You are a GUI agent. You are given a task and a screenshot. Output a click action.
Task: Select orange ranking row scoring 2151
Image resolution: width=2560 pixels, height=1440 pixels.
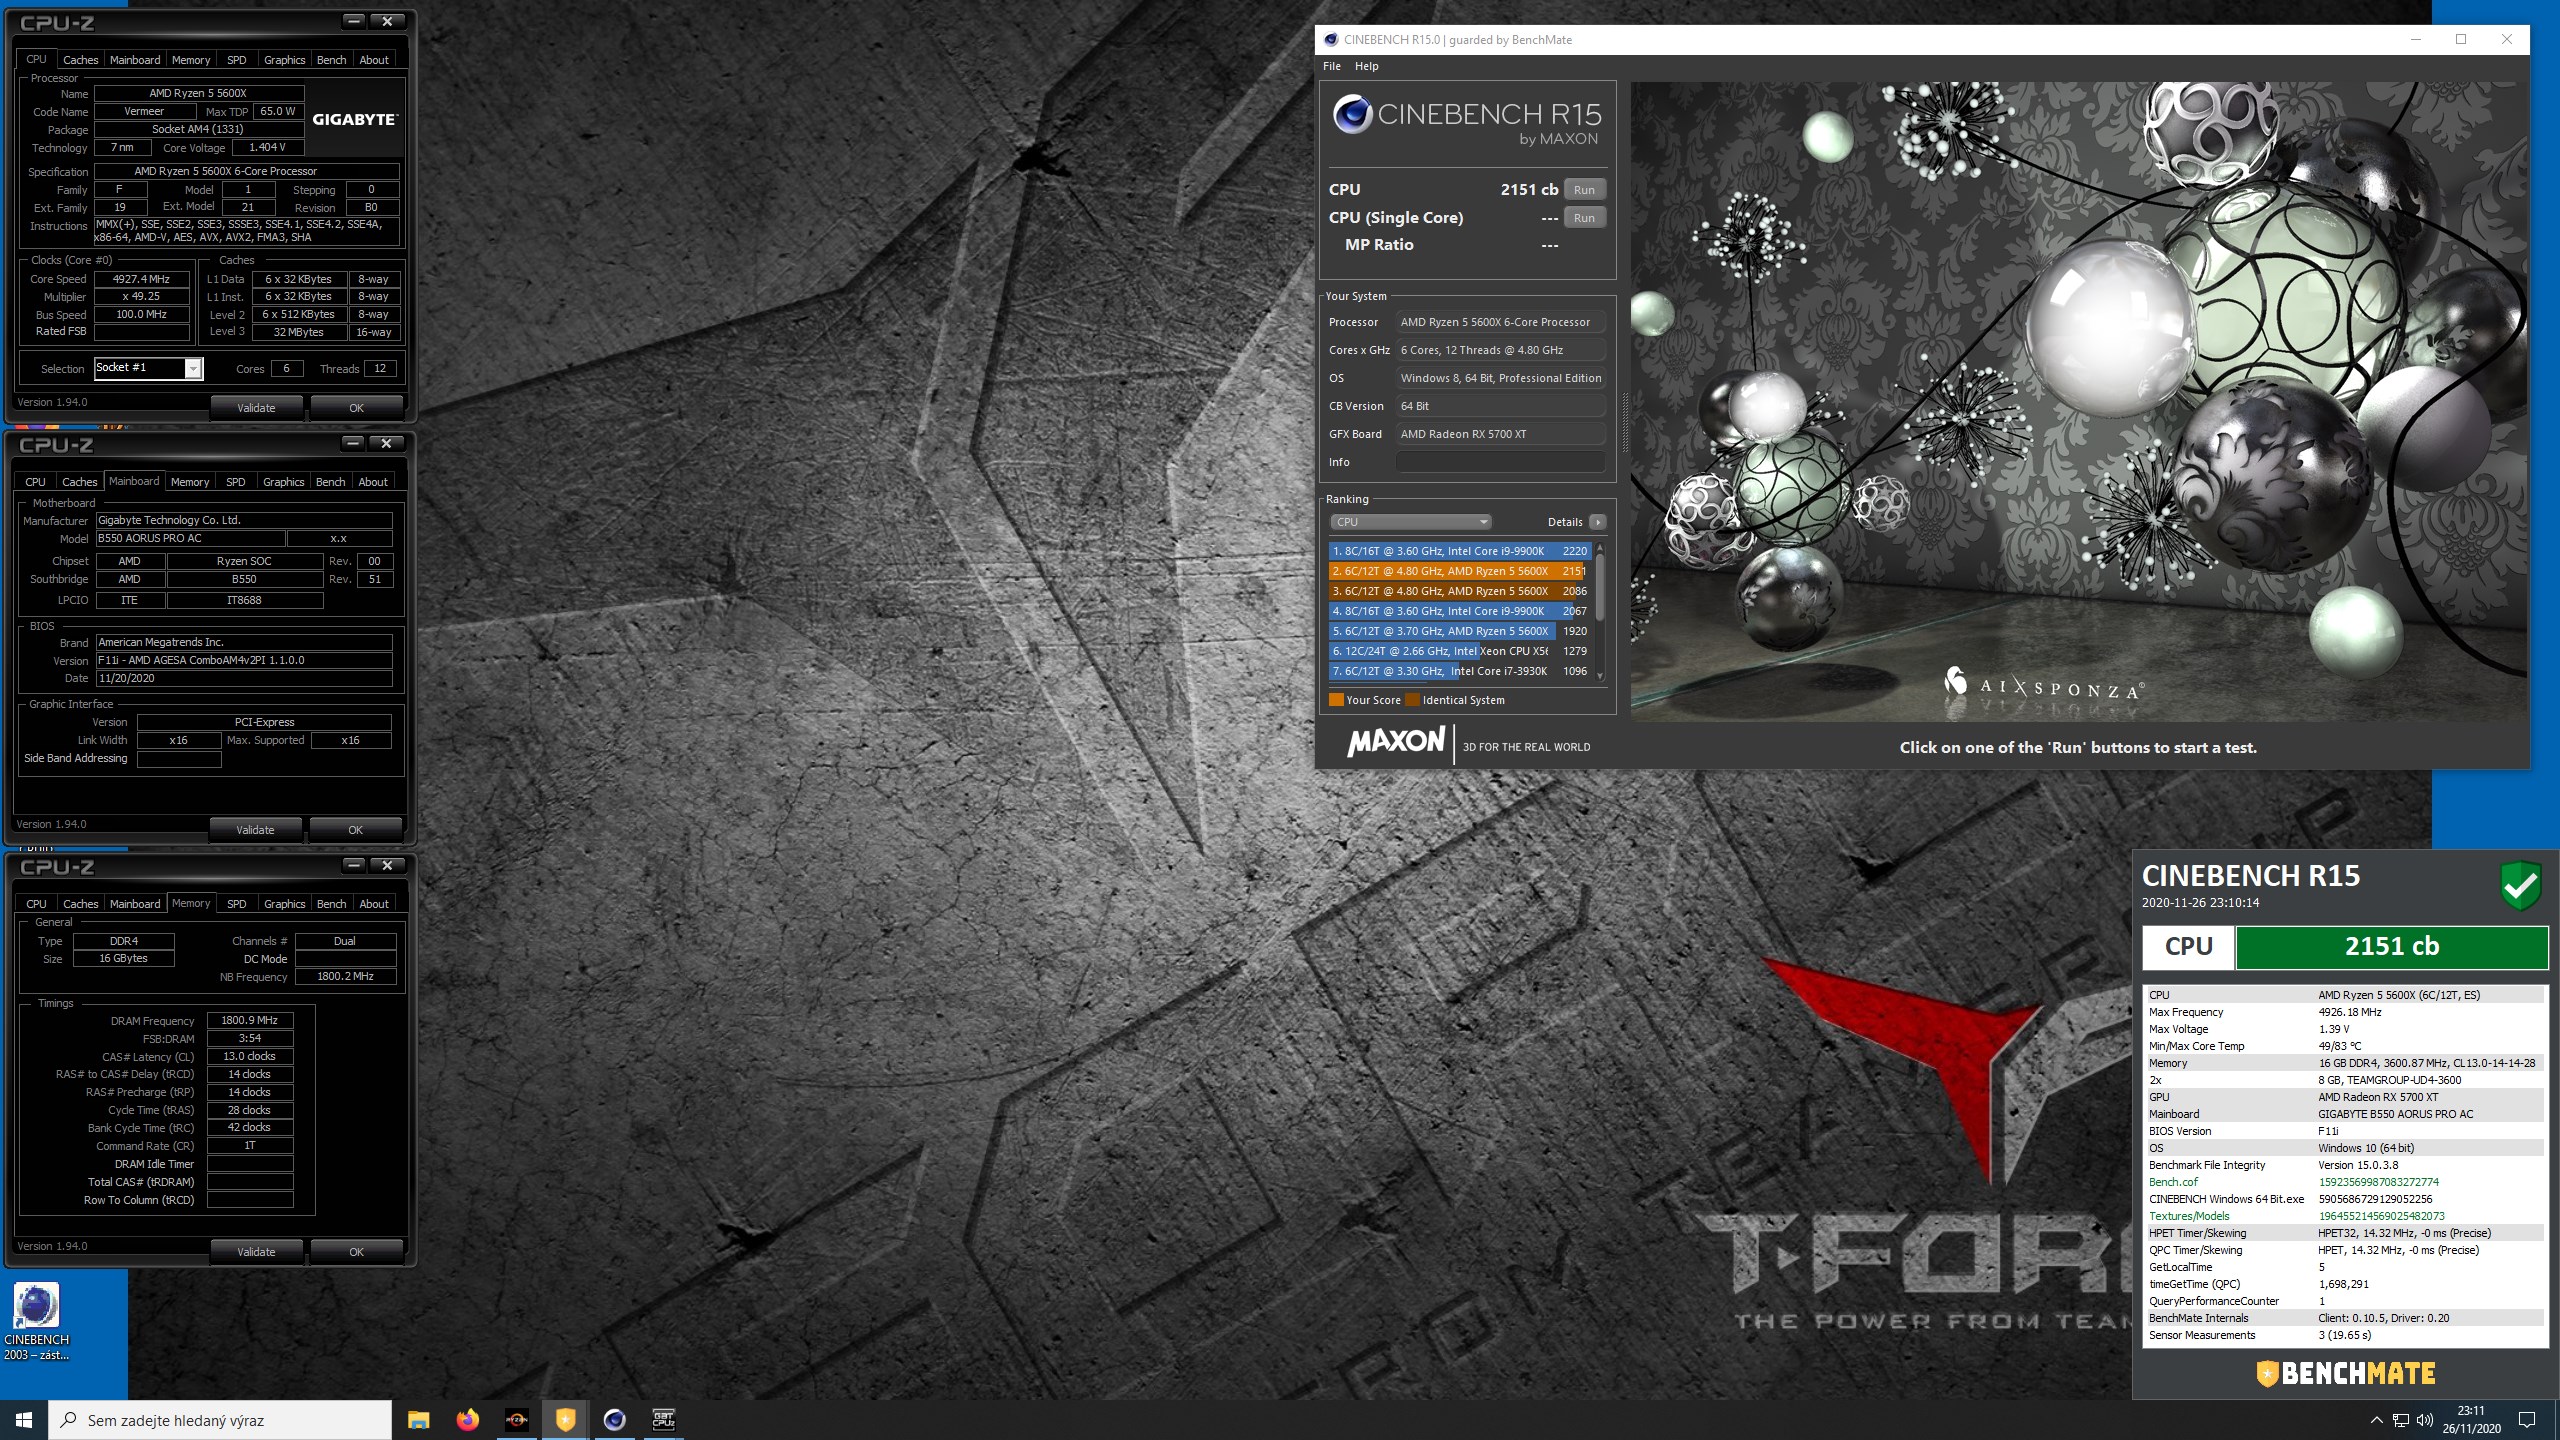click(1459, 571)
